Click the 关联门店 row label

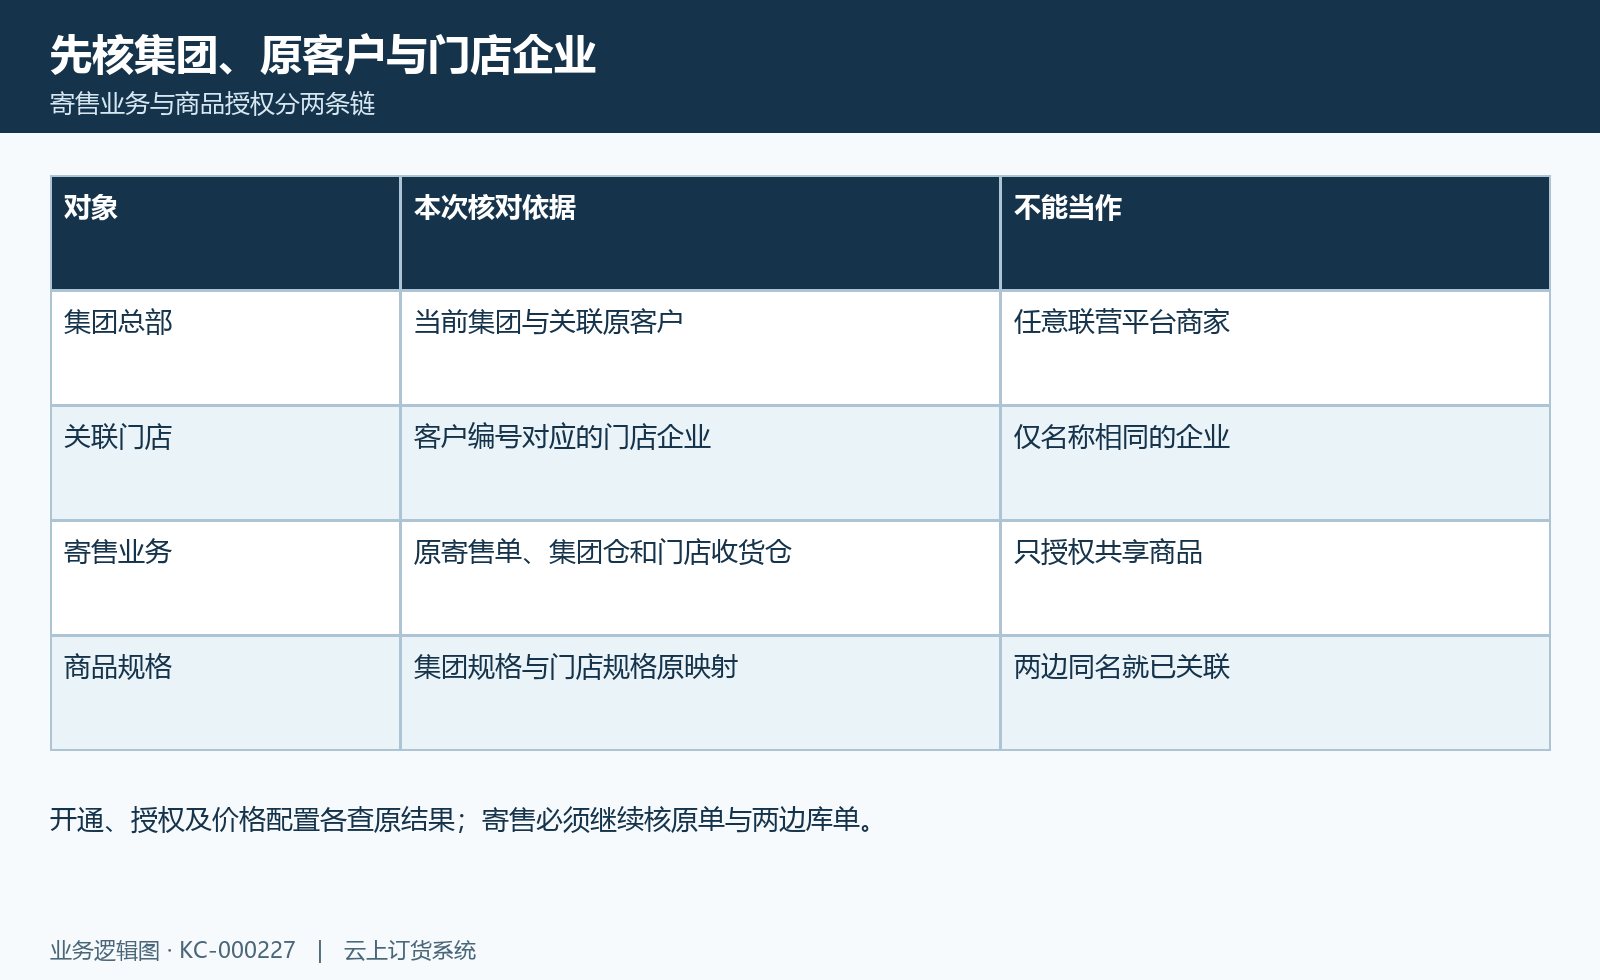point(225,463)
